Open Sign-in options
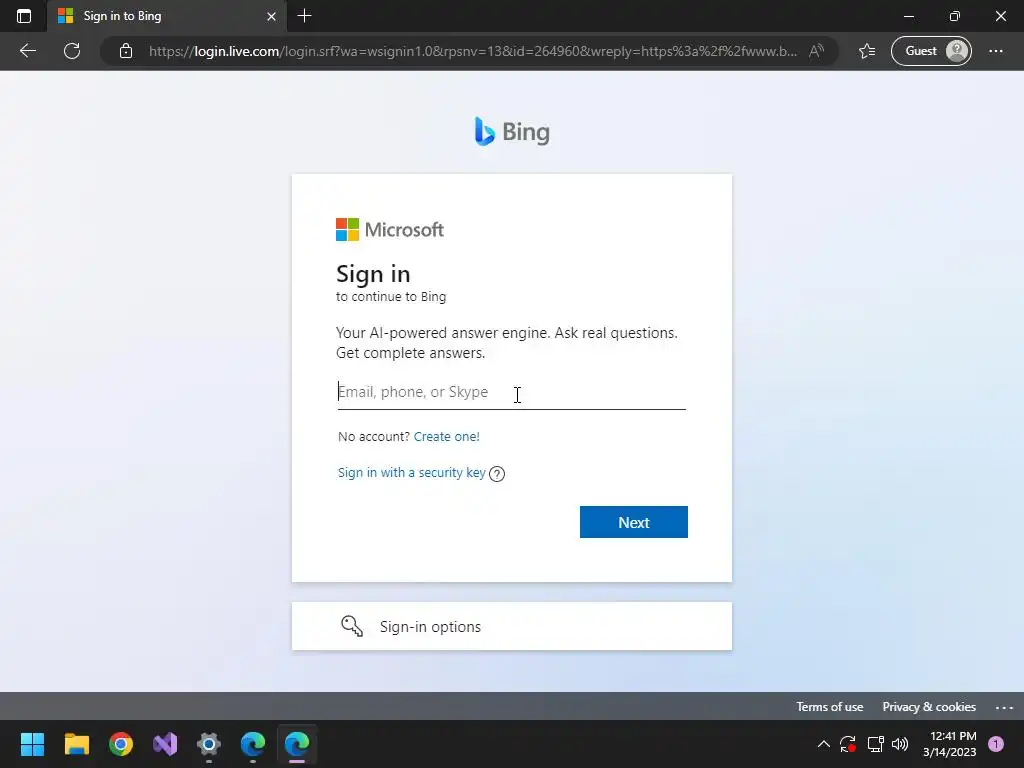Viewport: 1024px width, 768px height. tap(511, 626)
